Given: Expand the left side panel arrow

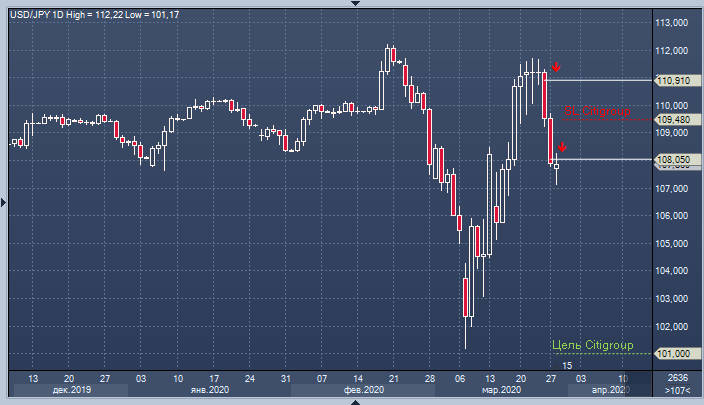Looking at the screenshot, I should click(3, 203).
